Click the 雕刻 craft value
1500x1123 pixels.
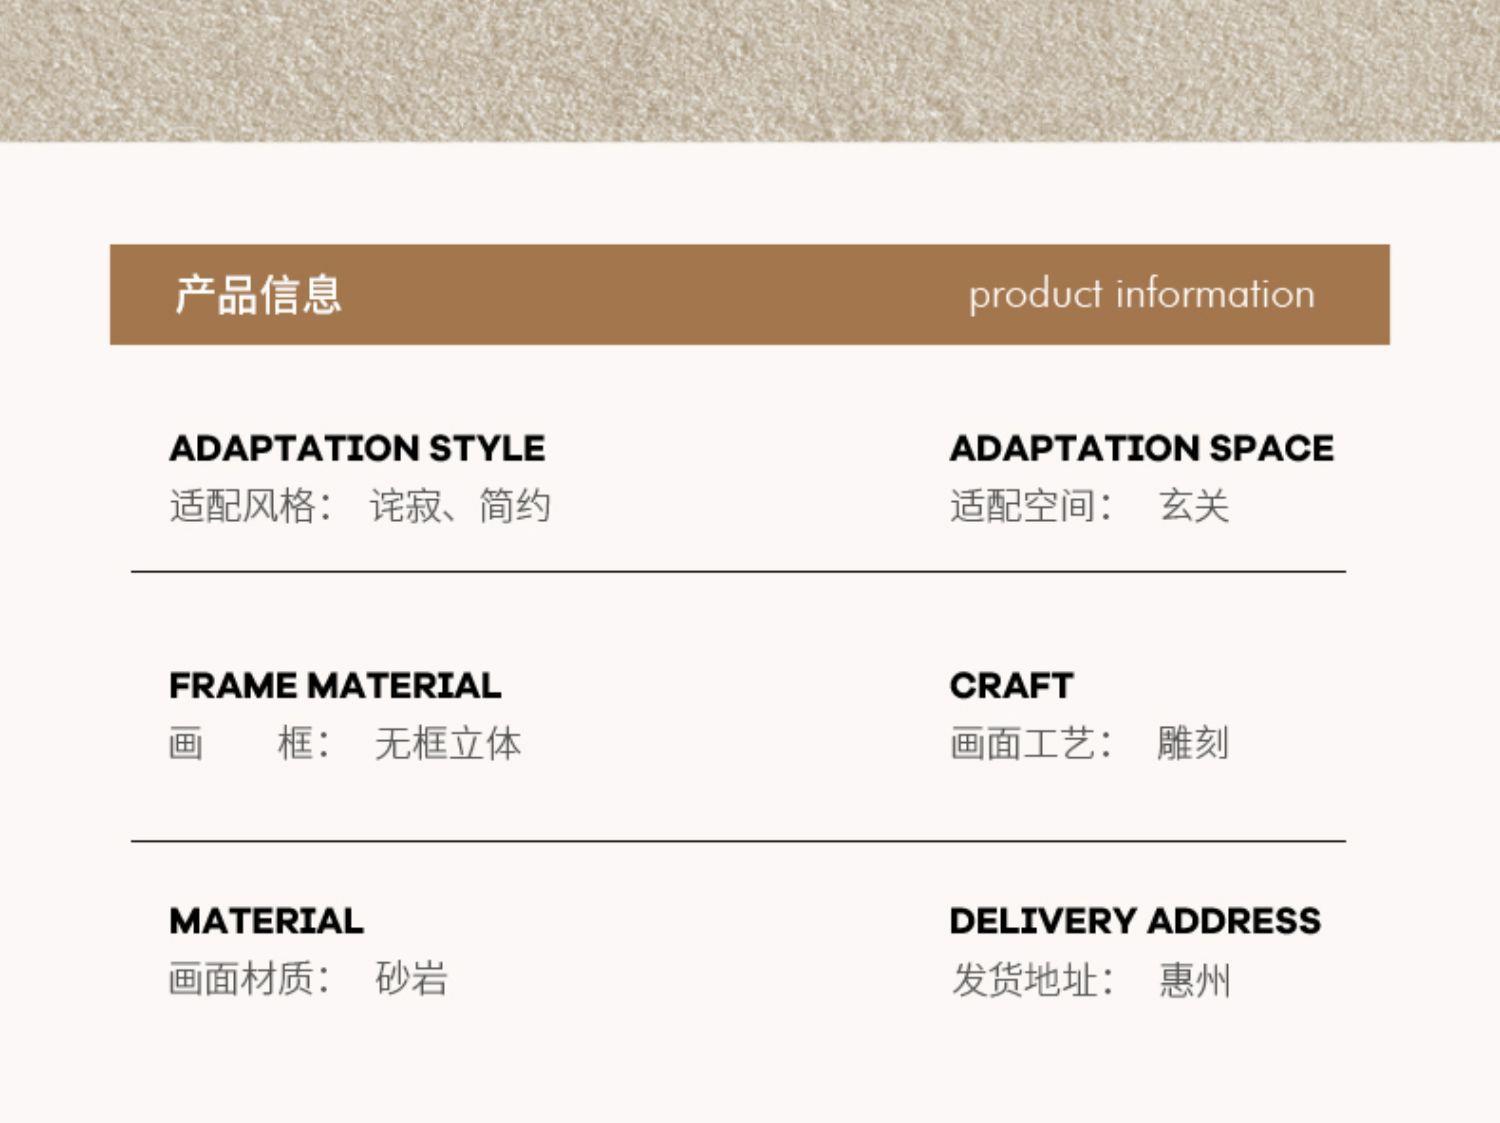pos(1193,744)
